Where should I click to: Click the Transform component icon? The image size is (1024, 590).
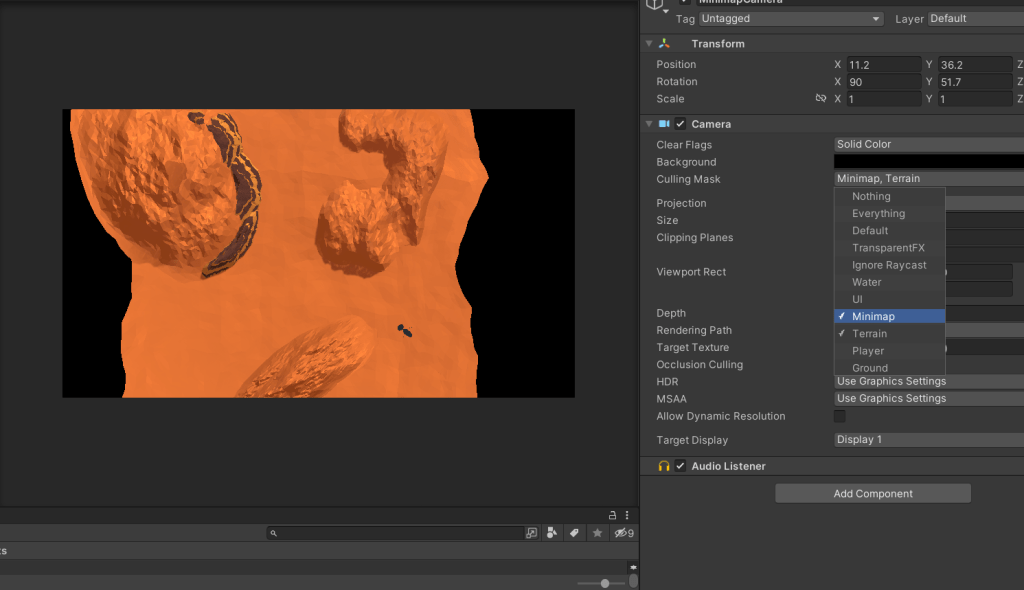coord(664,43)
